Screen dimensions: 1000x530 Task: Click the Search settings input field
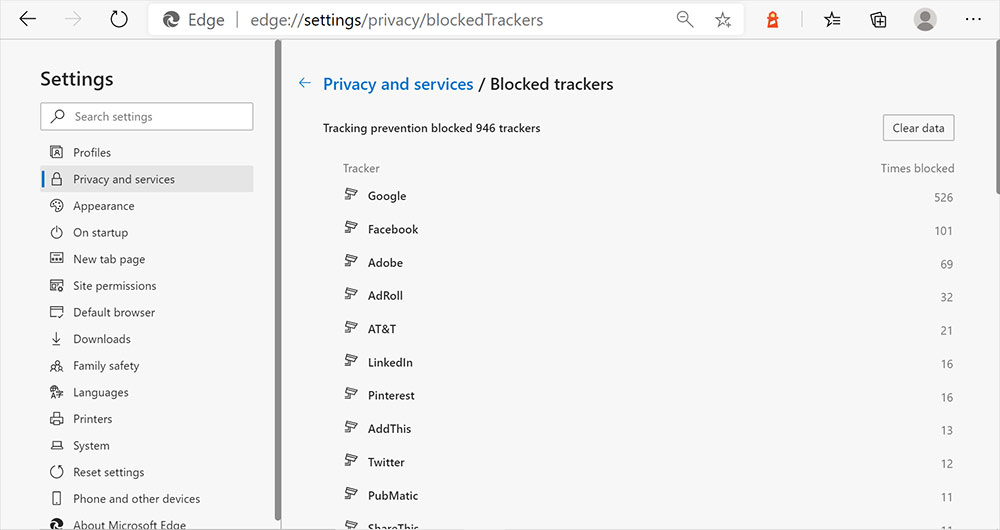(x=147, y=117)
